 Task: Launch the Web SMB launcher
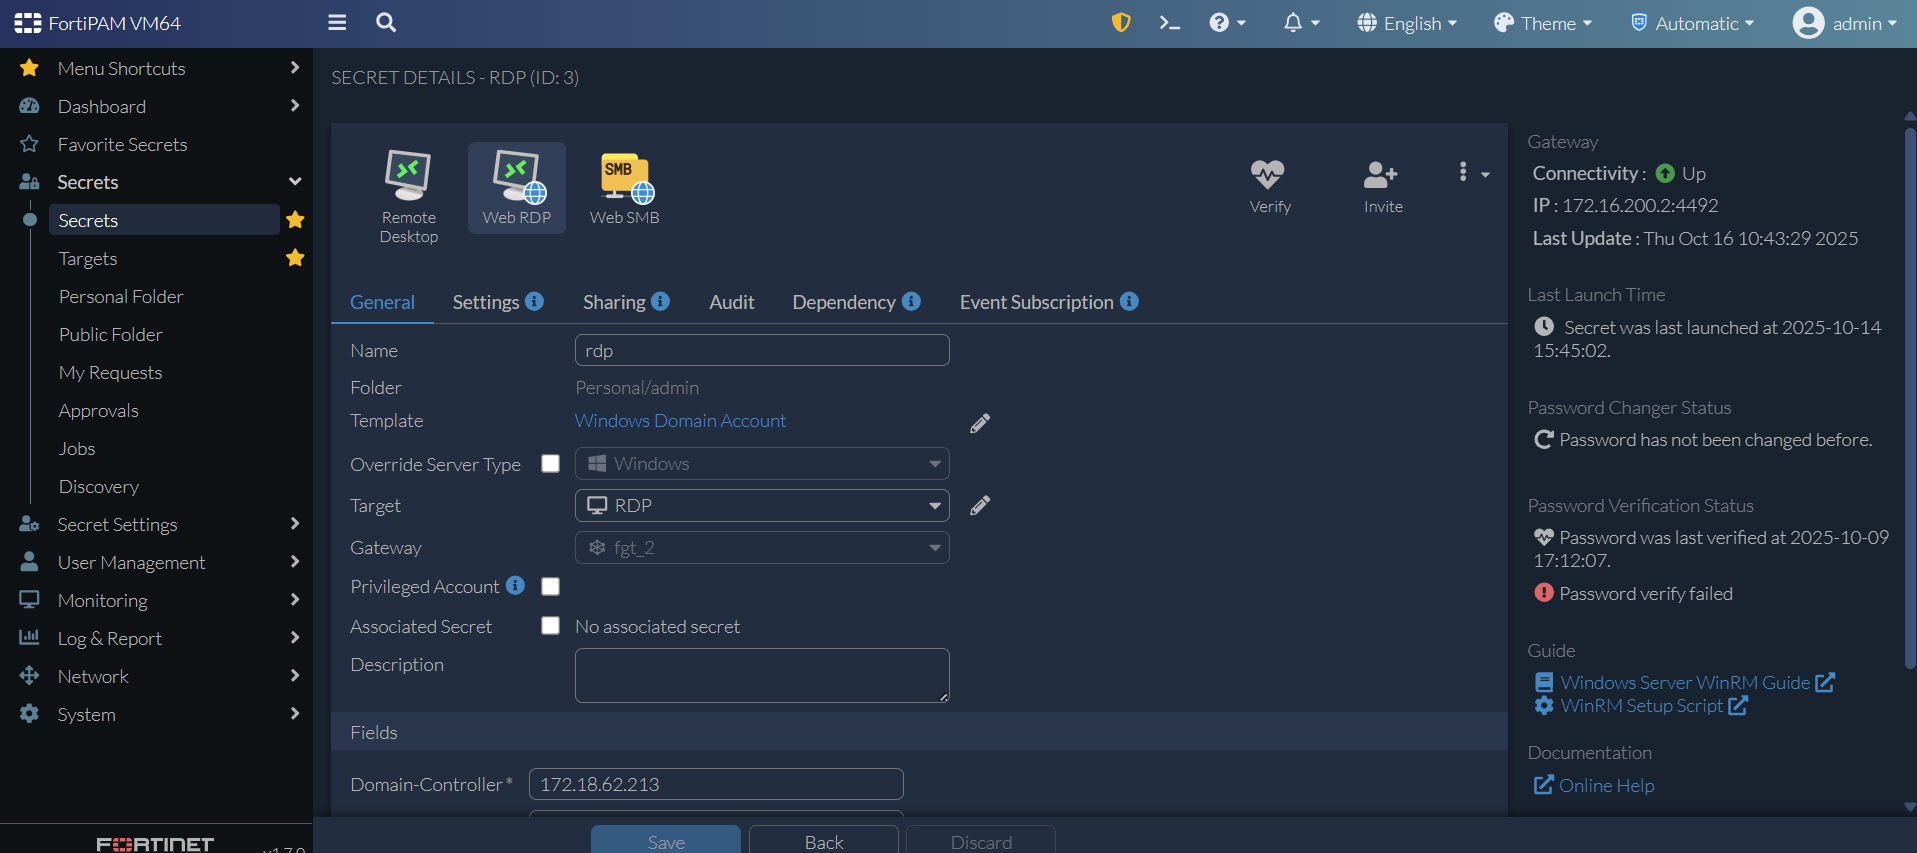coord(625,188)
